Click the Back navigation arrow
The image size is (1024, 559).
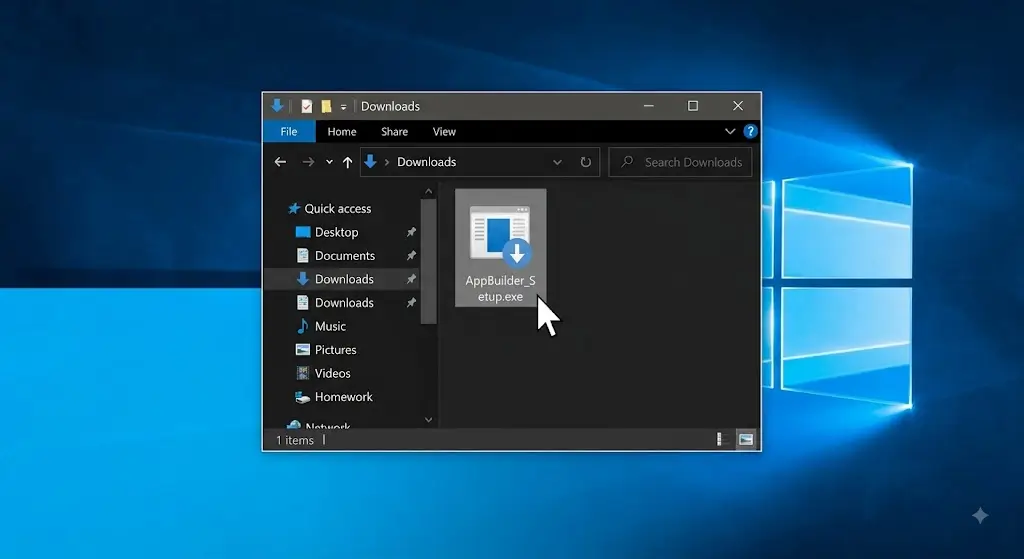point(280,162)
